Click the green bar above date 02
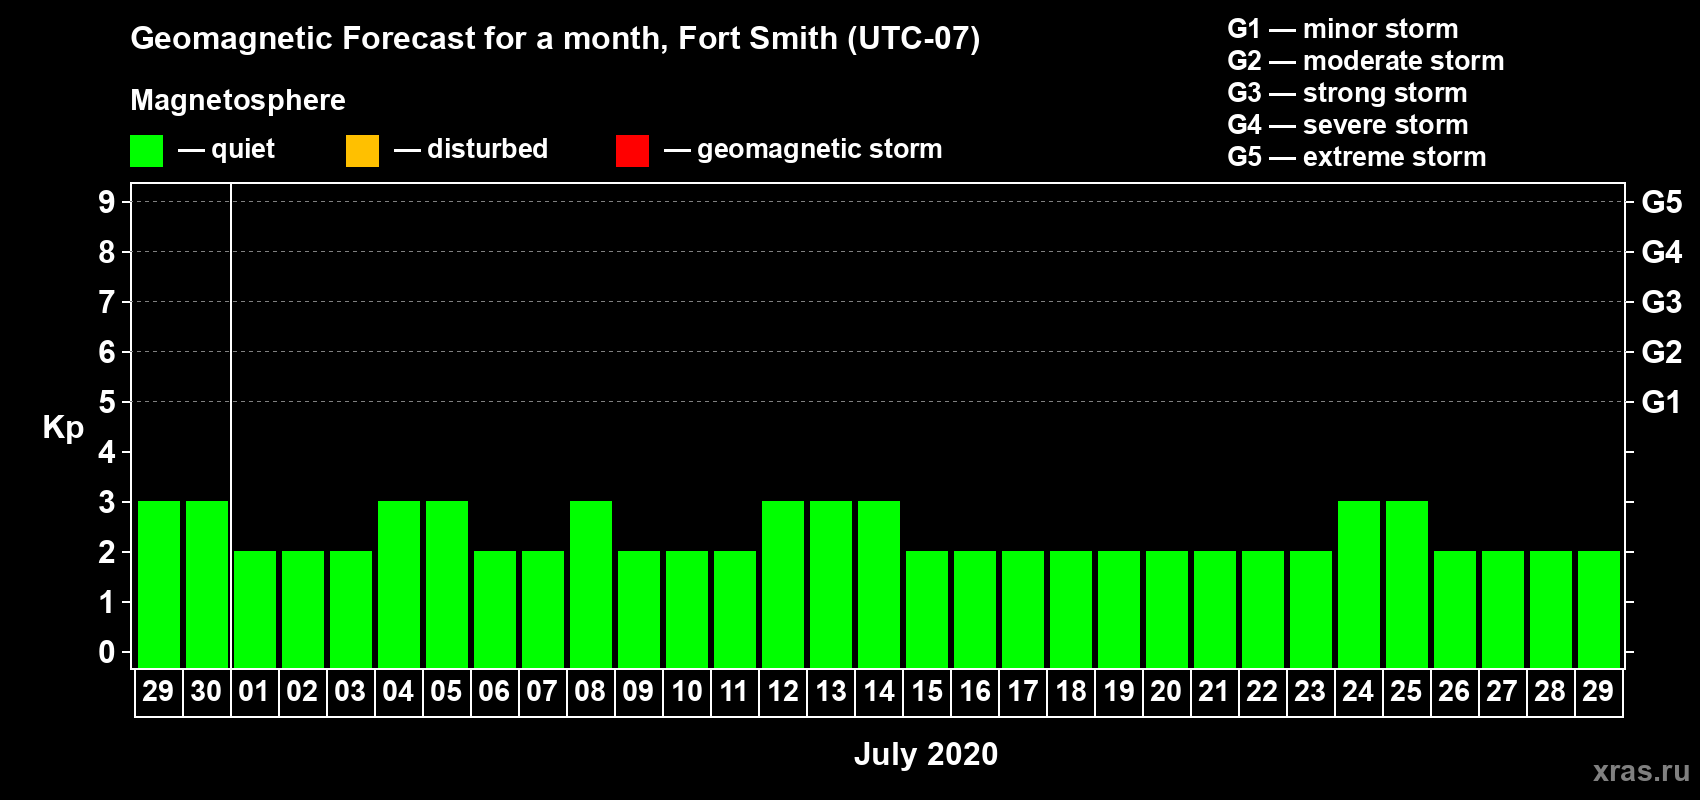Viewport: 1700px width, 800px height. [303, 609]
